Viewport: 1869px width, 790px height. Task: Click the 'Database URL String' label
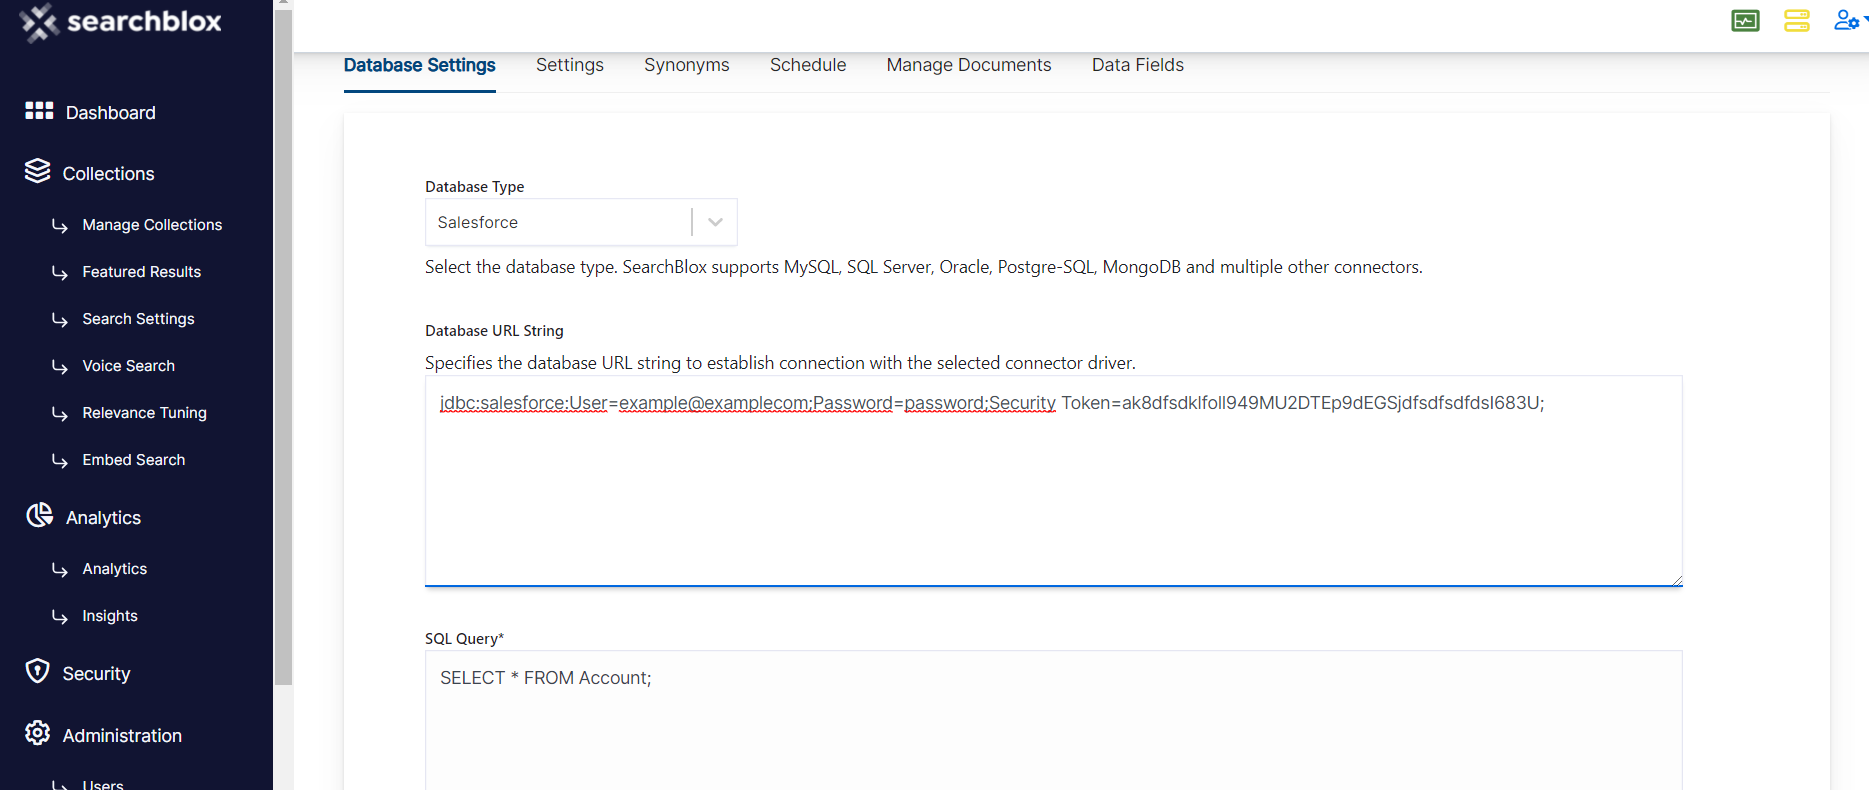(x=495, y=331)
